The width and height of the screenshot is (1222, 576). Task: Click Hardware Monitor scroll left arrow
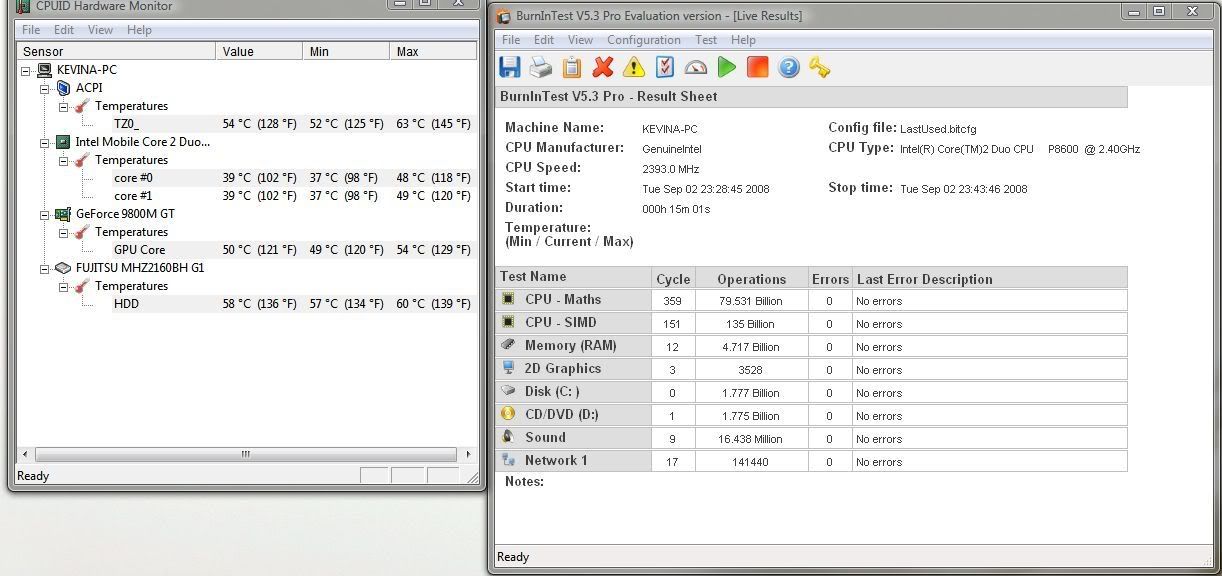tap(25, 454)
